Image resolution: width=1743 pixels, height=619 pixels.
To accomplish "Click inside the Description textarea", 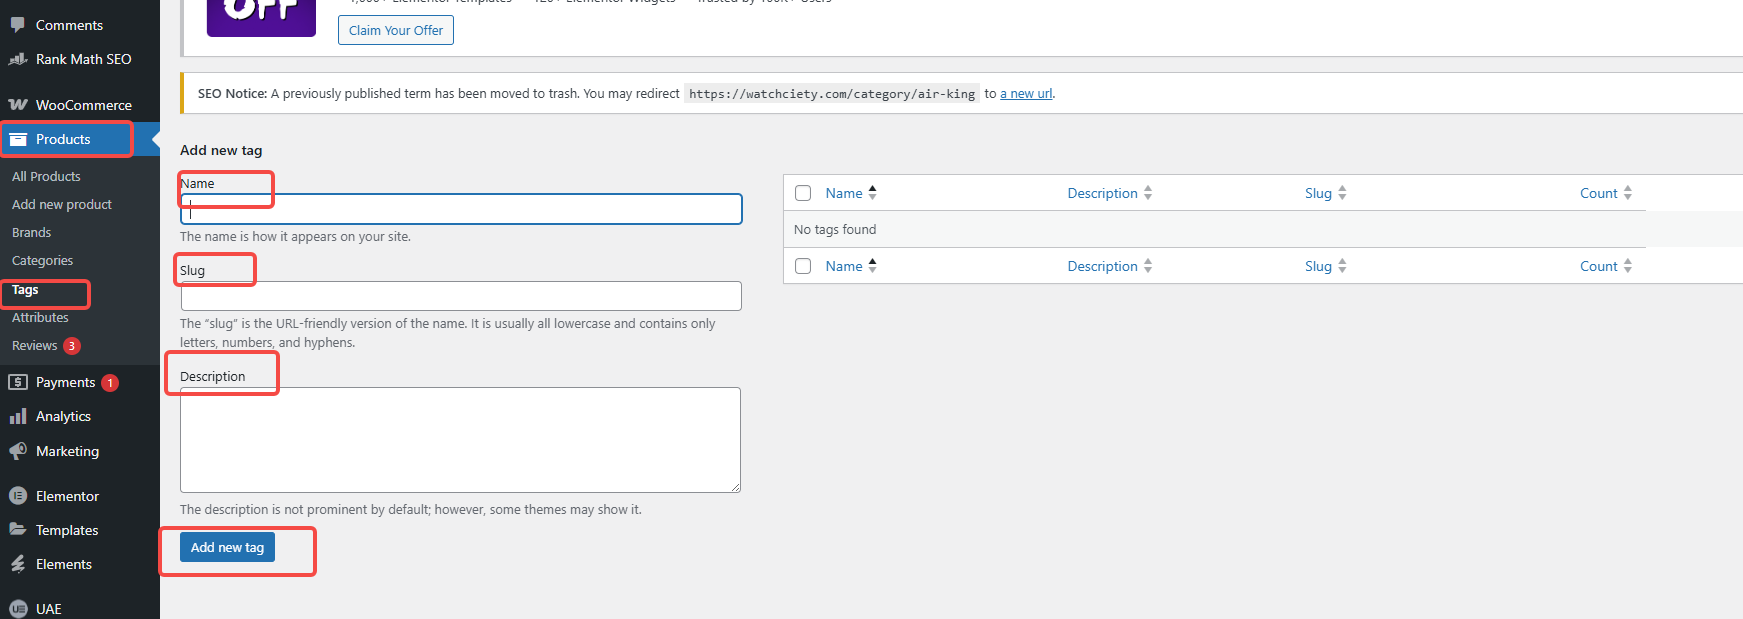I will (460, 440).
